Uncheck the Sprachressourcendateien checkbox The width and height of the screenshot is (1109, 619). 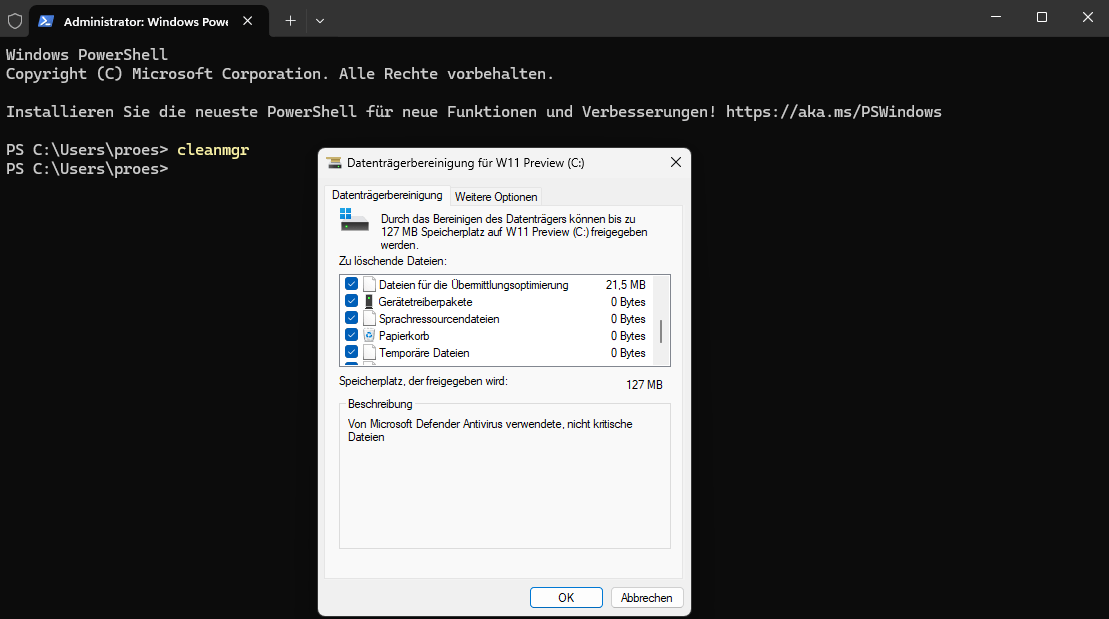click(x=352, y=318)
